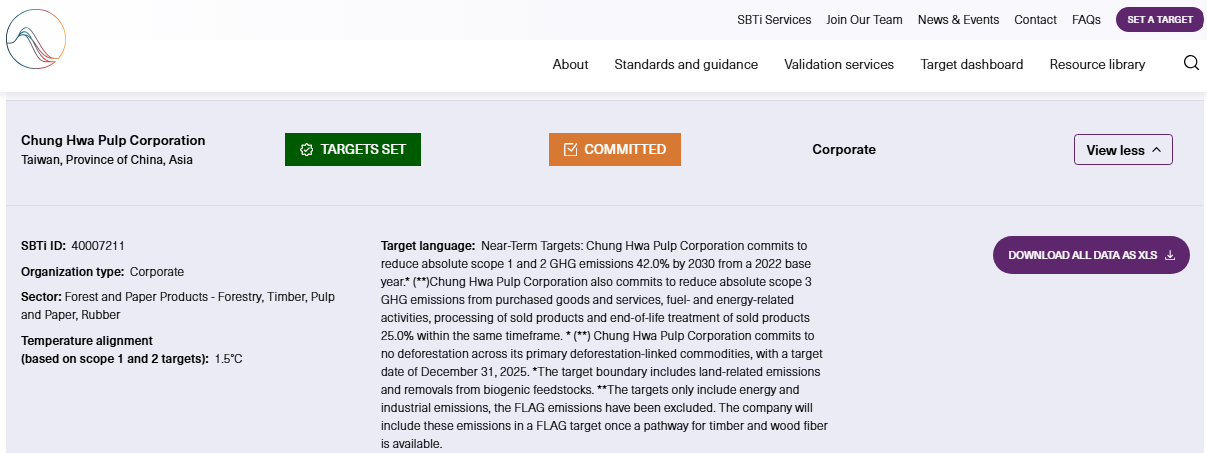The image size is (1207, 453).
Task: Open the Resource library menu
Action: [x=1097, y=64]
